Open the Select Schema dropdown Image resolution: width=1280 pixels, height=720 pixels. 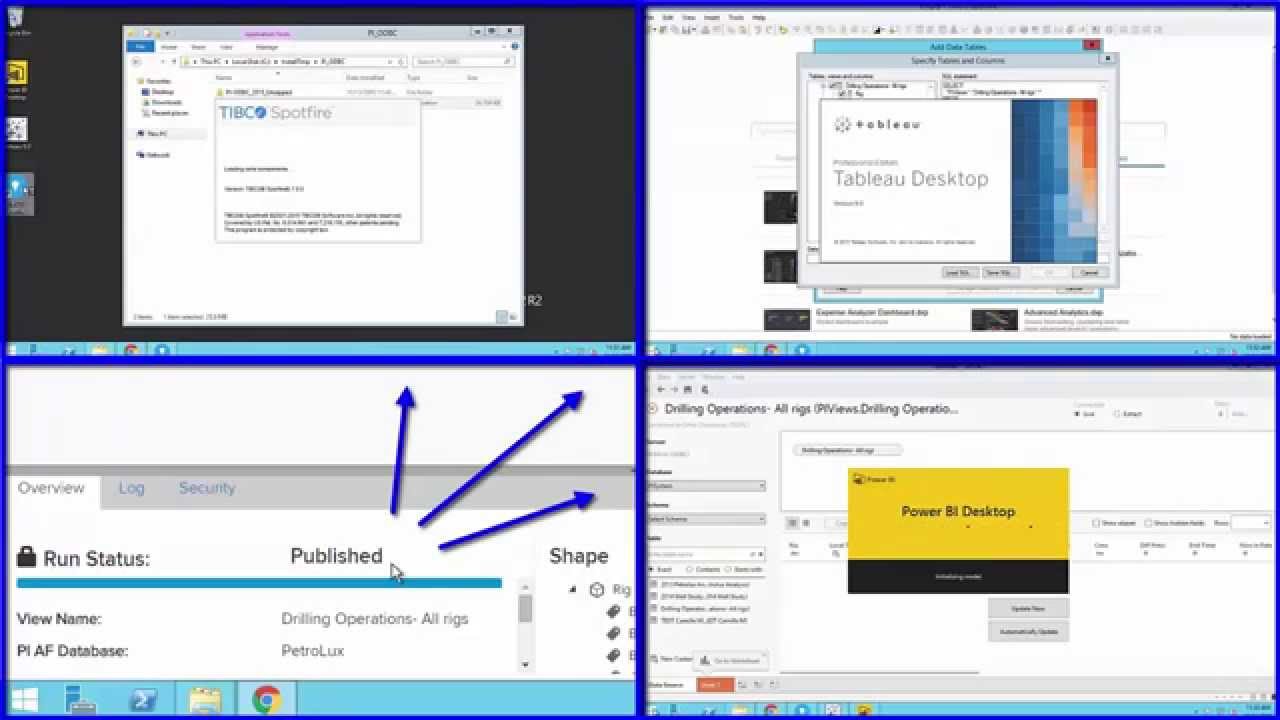[x=706, y=519]
